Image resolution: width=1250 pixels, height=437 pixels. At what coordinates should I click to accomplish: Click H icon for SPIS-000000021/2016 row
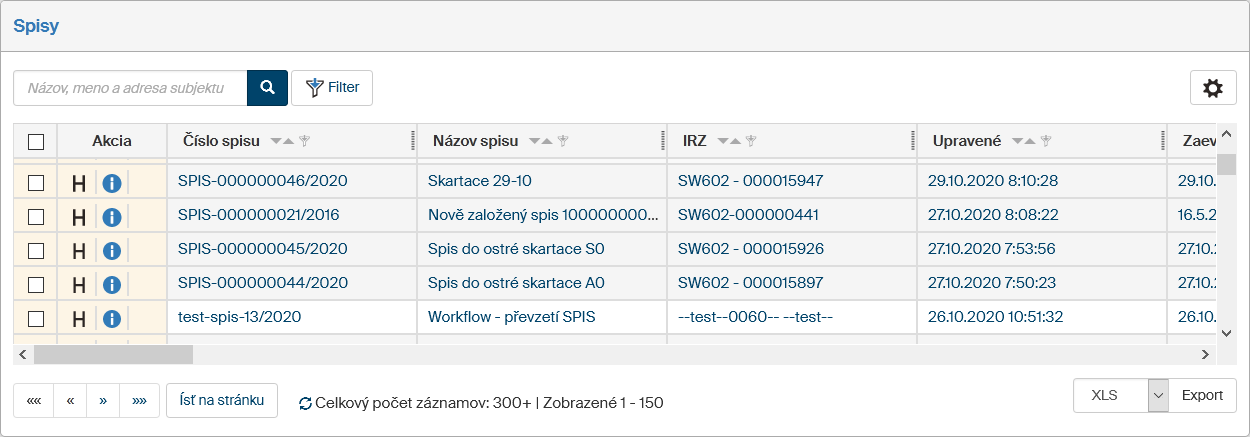[x=78, y=217]
